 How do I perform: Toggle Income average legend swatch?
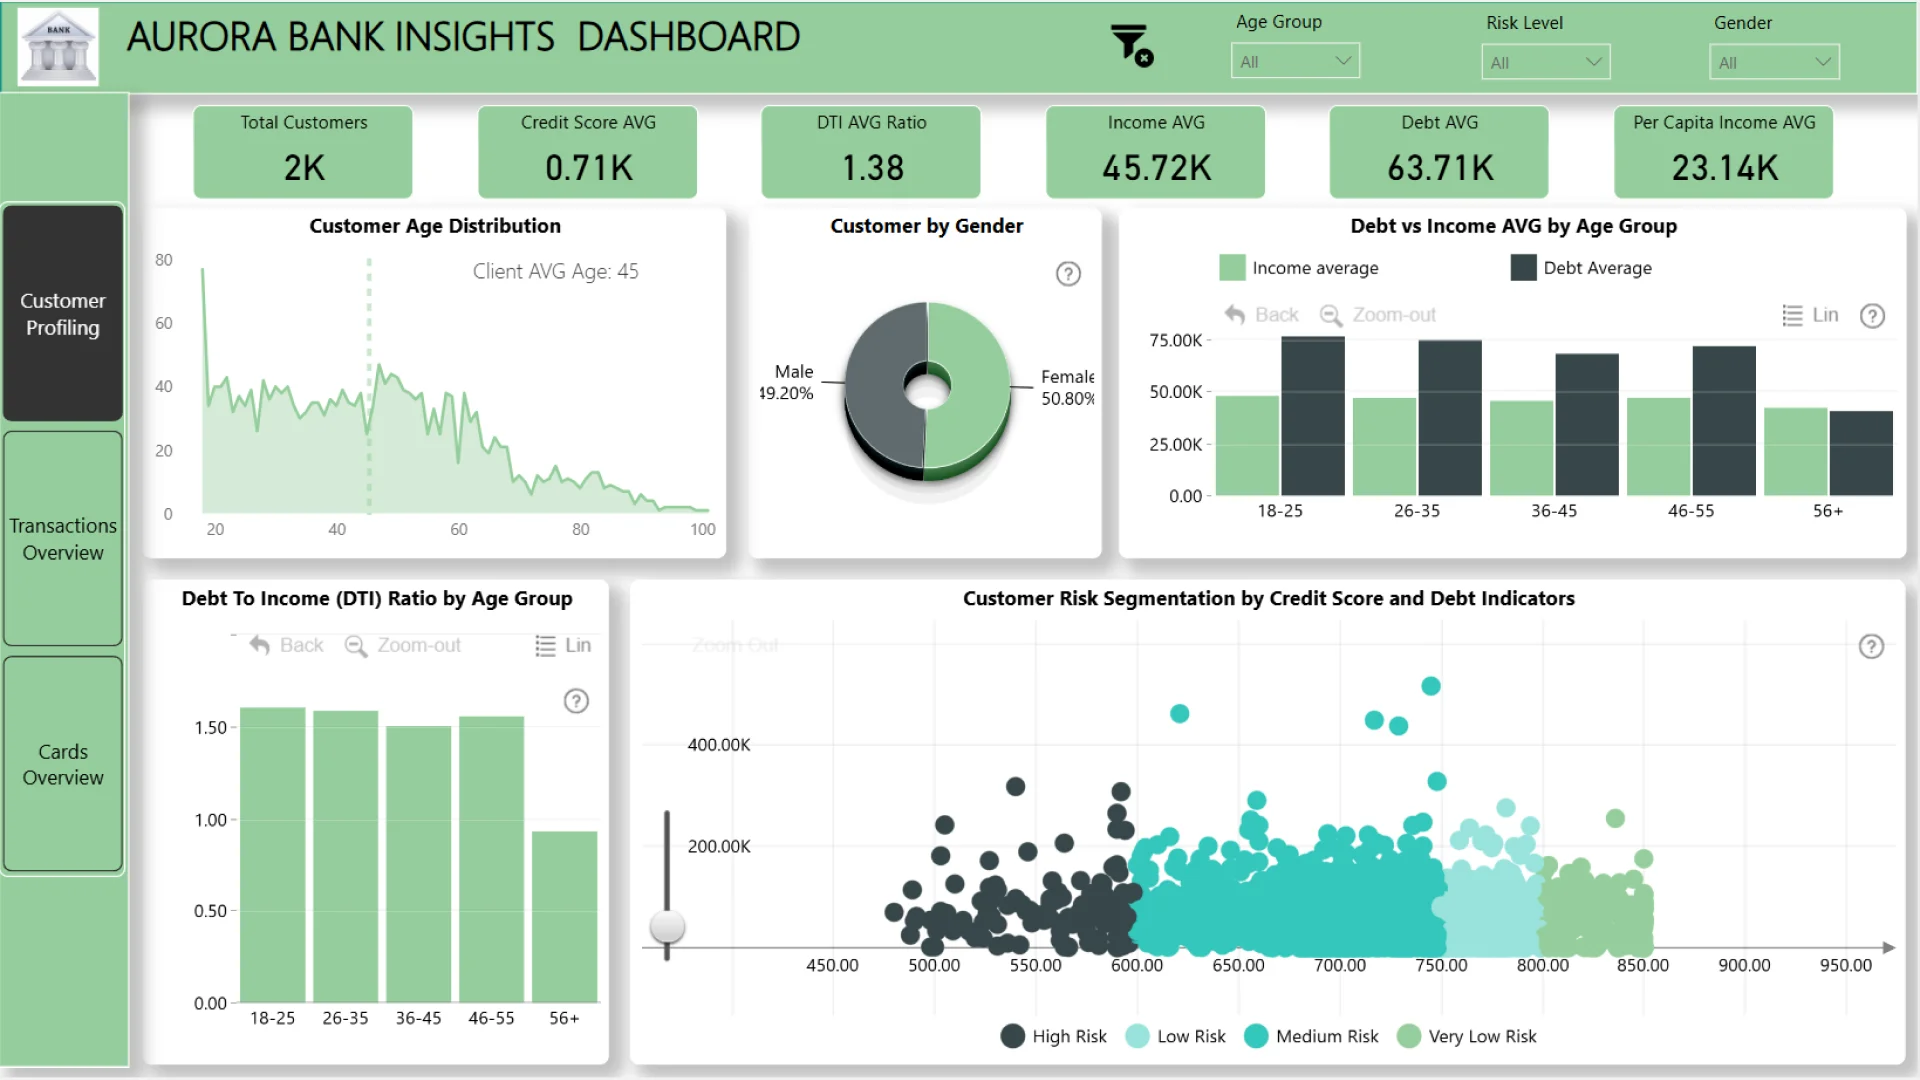tap(1232, 268)
